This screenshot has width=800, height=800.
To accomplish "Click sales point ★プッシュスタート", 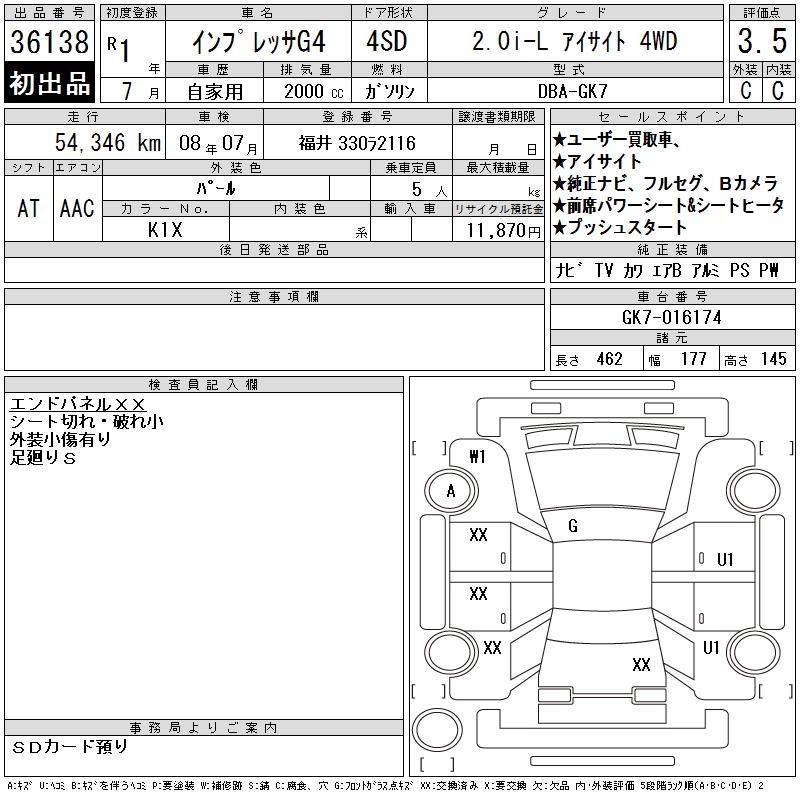I will tap(620, 227).
